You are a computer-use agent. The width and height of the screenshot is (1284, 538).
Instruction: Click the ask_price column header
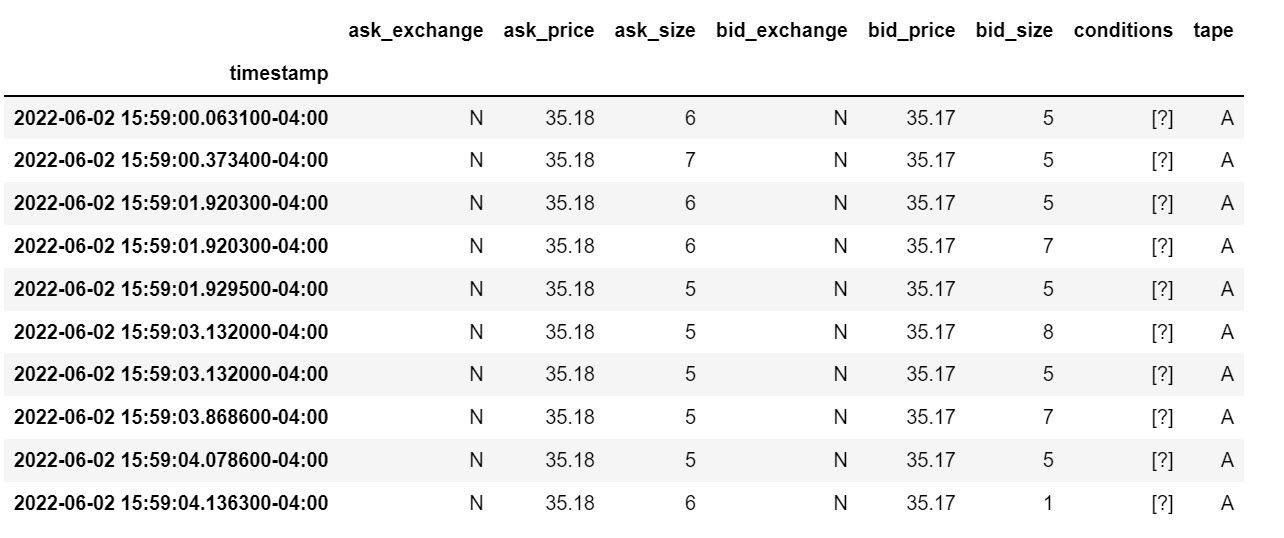(x=549, y=30)
